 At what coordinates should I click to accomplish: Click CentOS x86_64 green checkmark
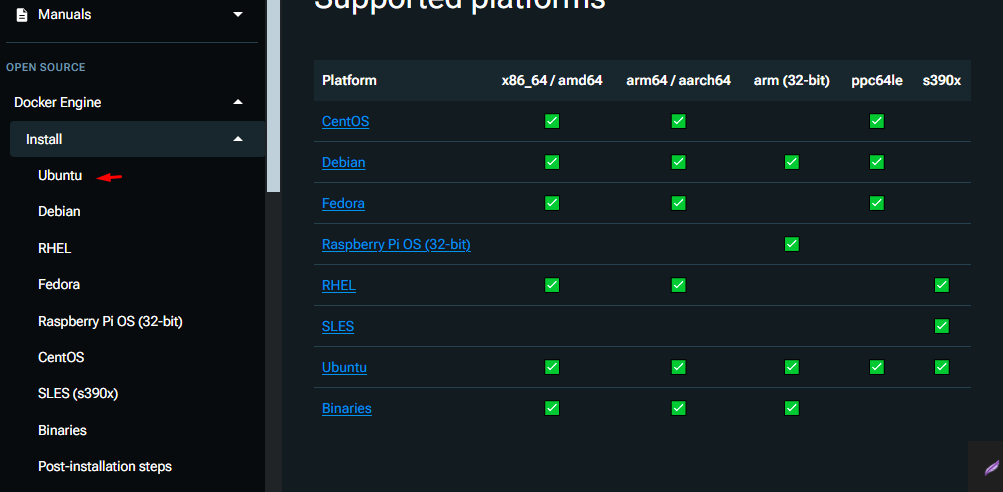coord(552,121)
